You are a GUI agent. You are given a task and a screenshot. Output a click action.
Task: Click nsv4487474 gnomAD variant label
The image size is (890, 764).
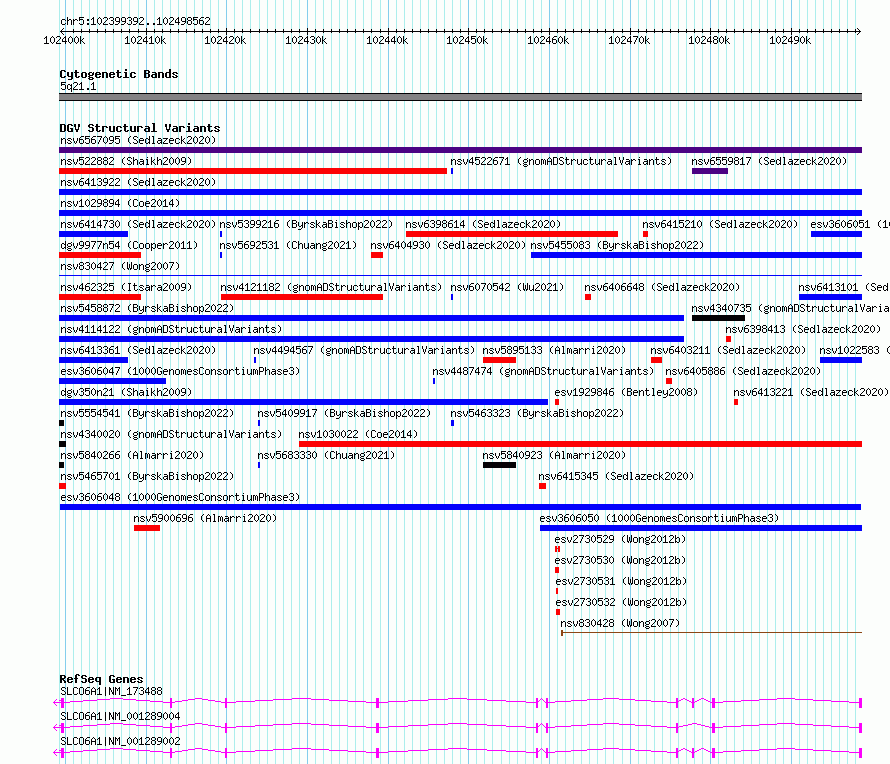543,371
